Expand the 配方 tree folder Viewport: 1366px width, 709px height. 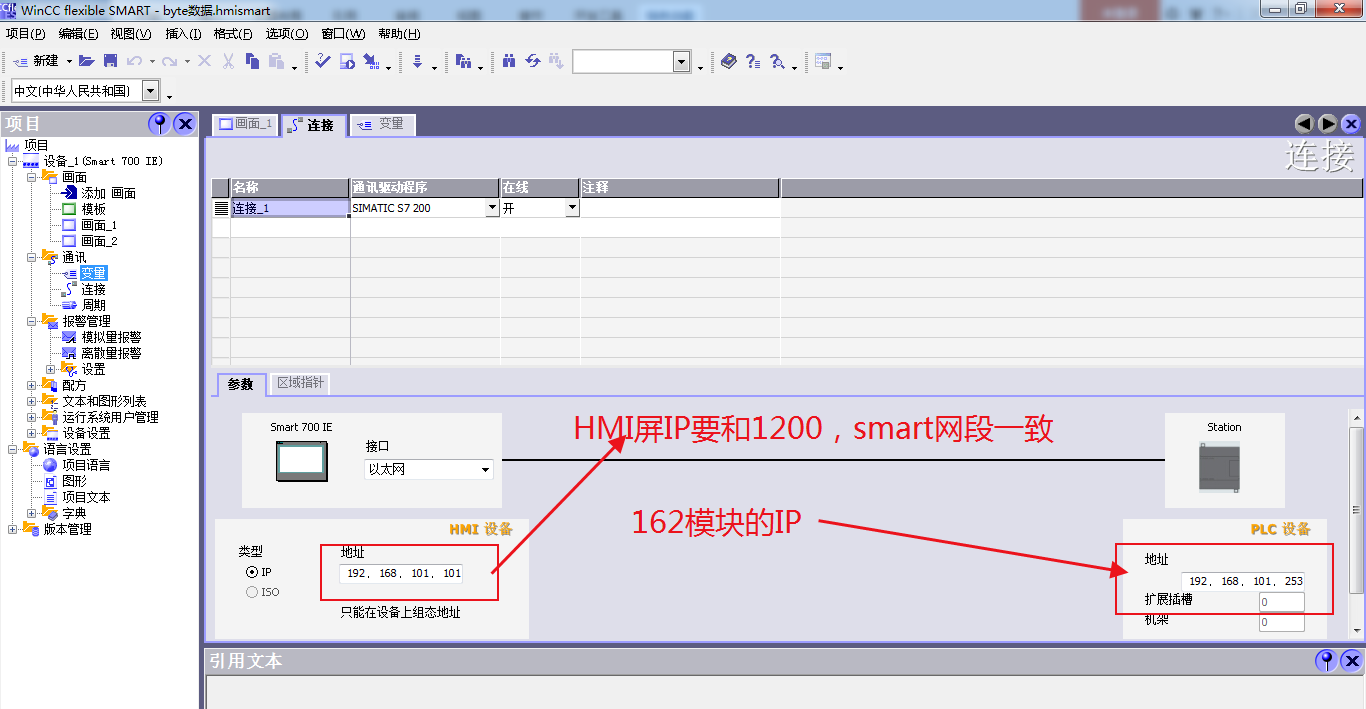coord(31,385)
